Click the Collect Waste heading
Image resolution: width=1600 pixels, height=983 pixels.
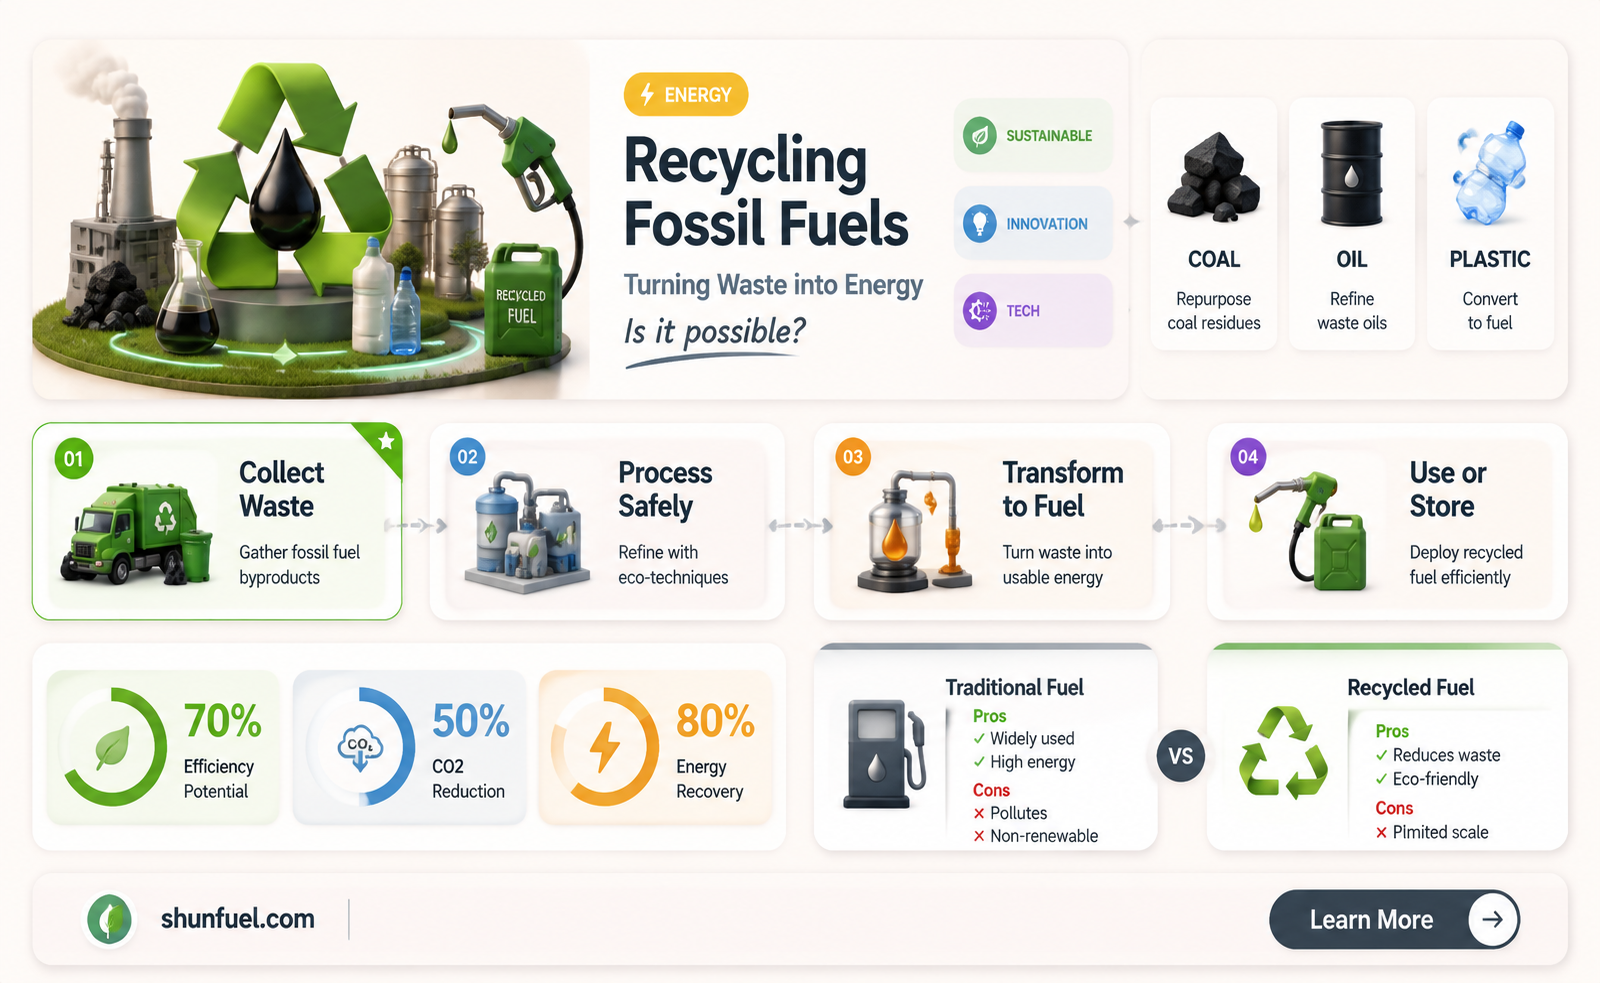pos(282,489)
